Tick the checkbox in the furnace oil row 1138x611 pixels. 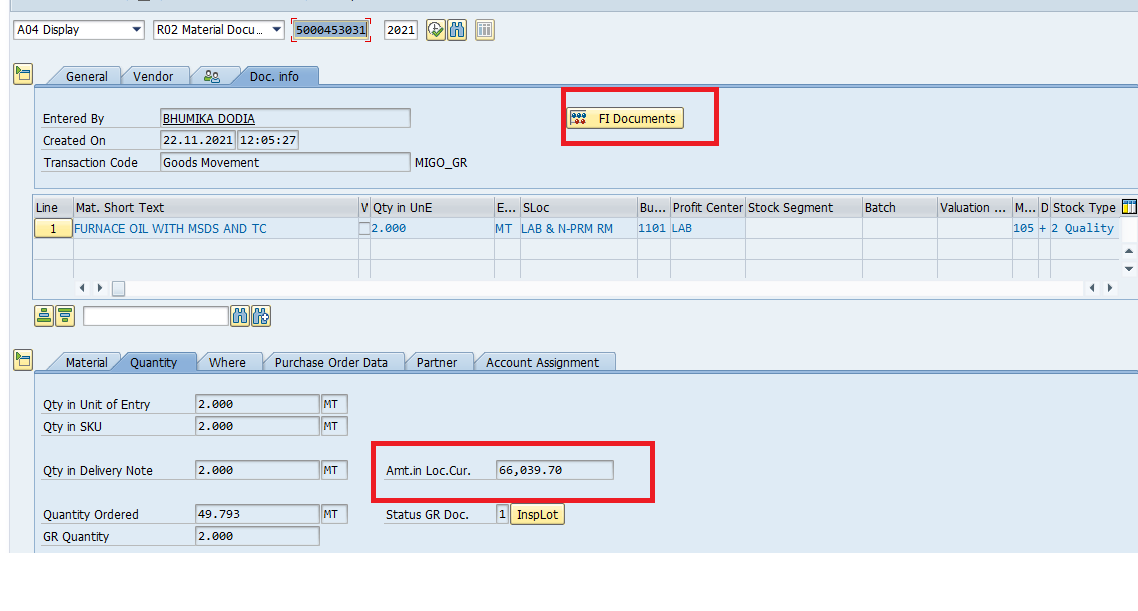364,229
